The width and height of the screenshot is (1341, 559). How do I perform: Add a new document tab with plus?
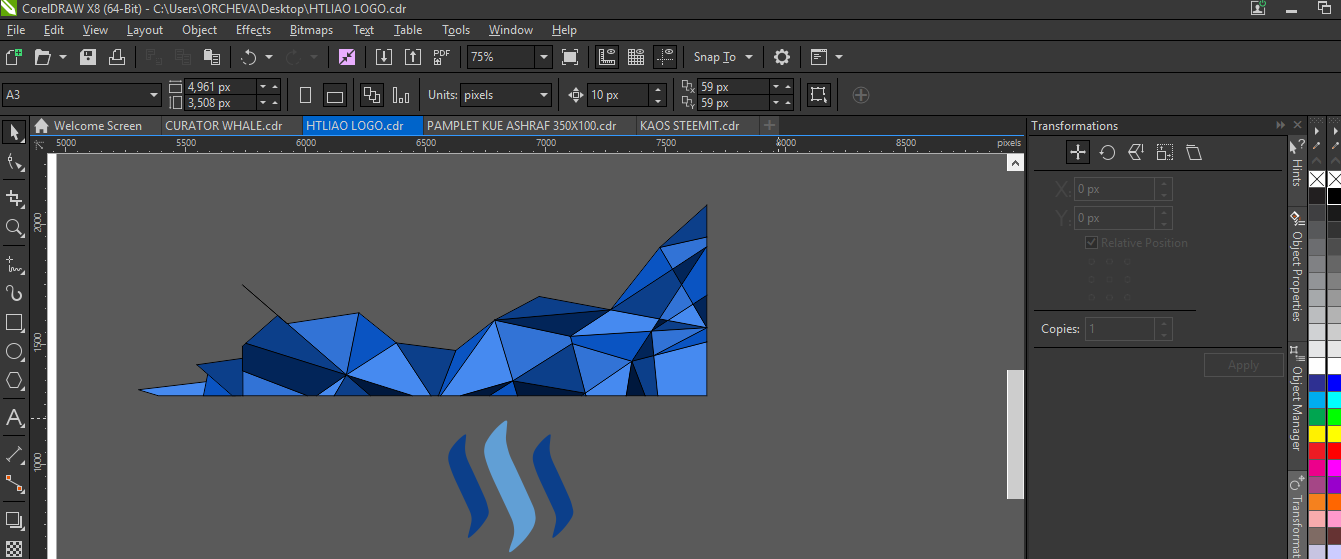[x=769, y=125]
